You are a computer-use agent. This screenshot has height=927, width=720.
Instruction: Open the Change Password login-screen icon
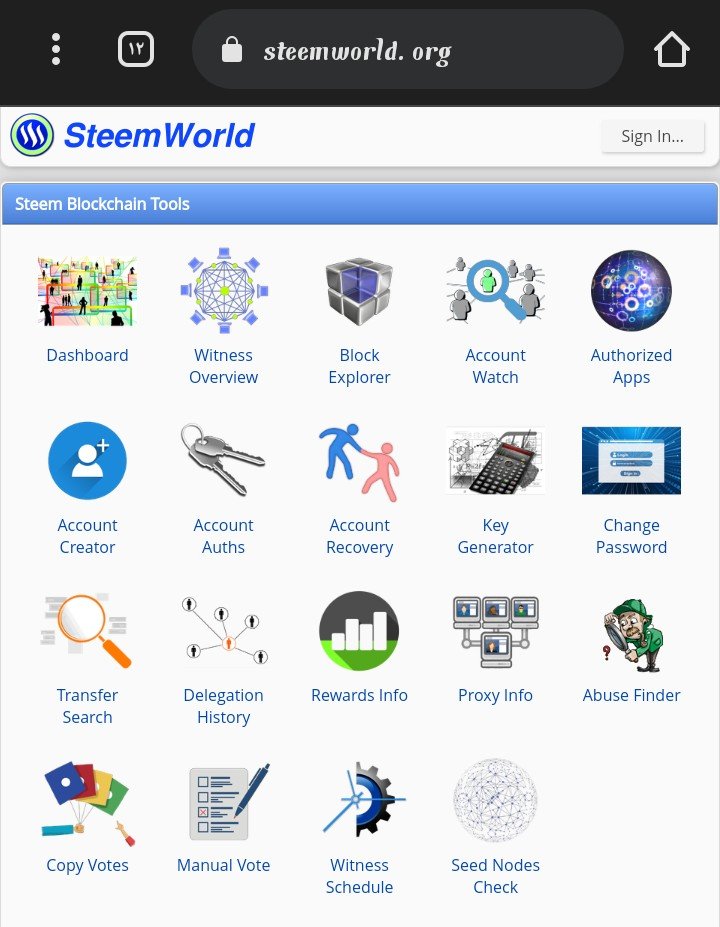[631, 461]
